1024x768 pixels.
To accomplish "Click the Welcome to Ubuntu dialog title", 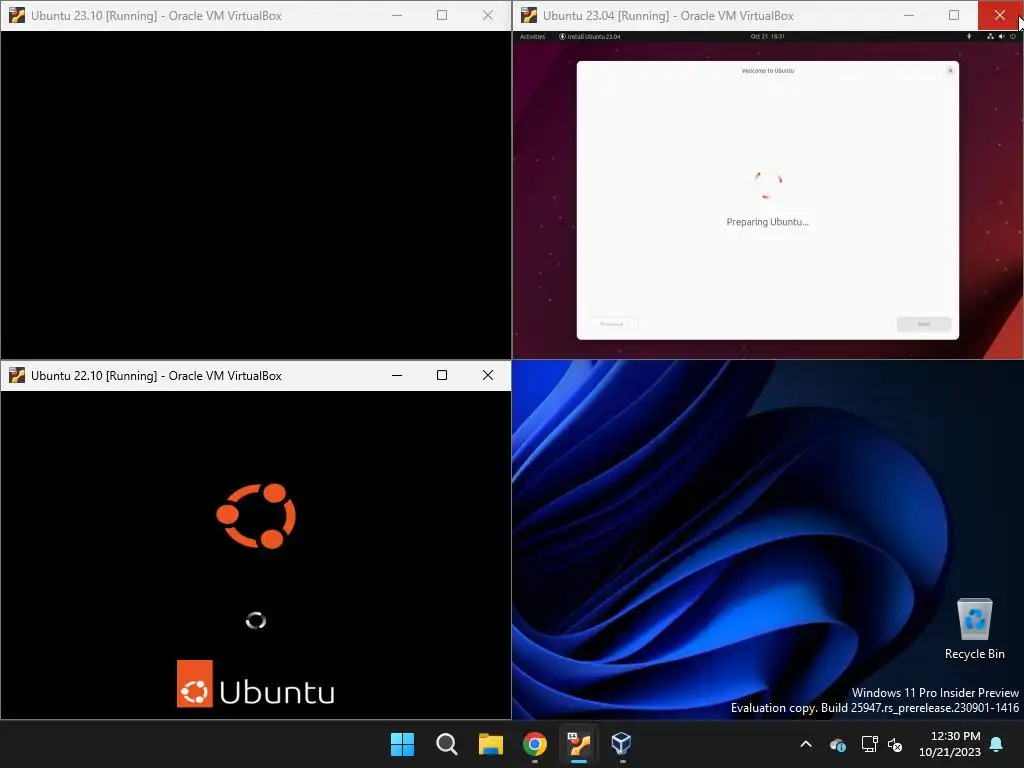I will click(768, 71).
